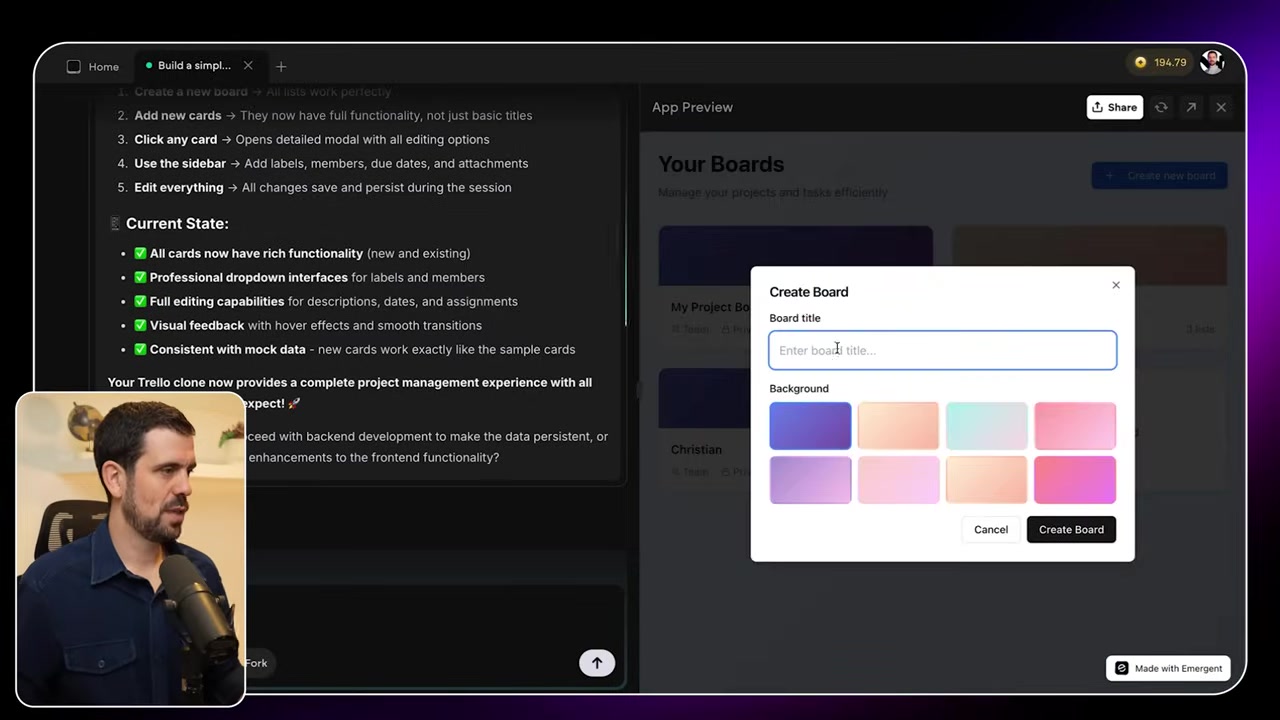Close the Create Board dialog with X

tap(1116, 285)
